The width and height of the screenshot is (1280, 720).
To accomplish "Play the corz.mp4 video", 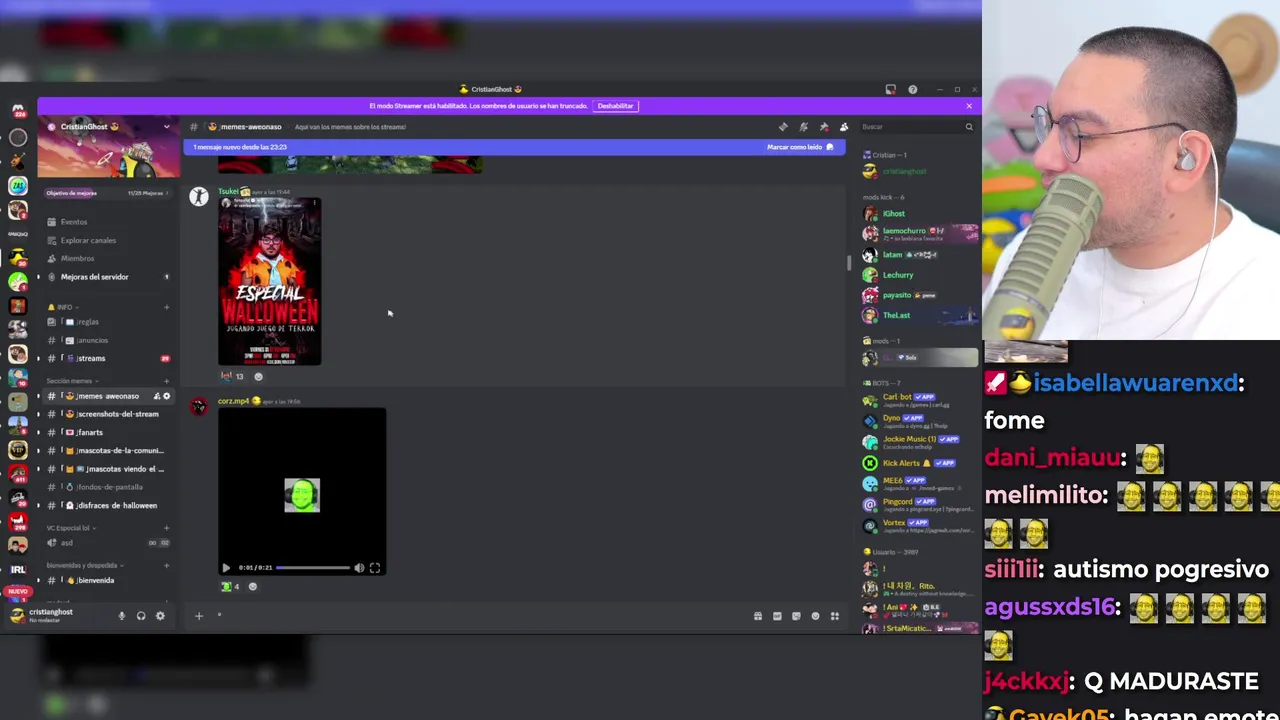I will click(x=226, y=567).
